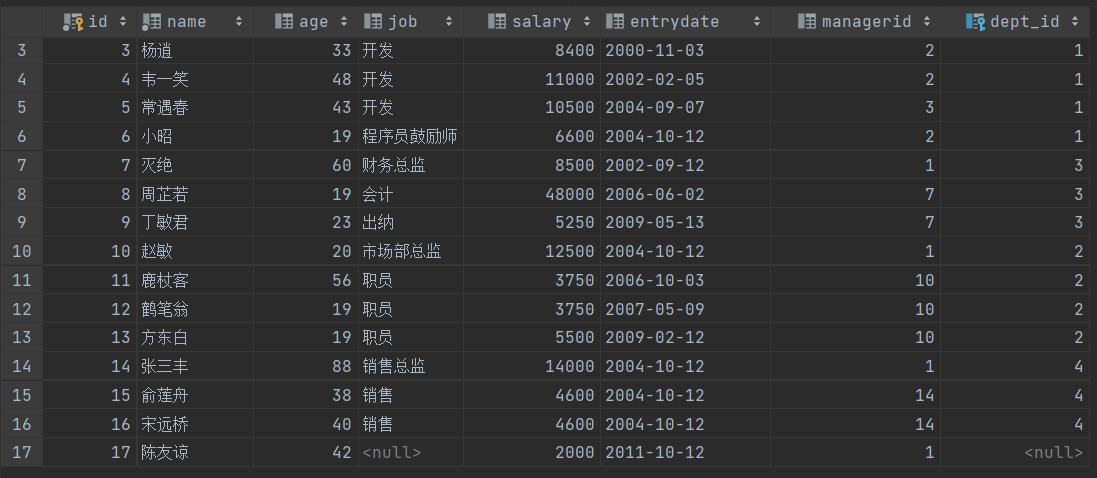Click the salary cell 48000

point(532,194)
